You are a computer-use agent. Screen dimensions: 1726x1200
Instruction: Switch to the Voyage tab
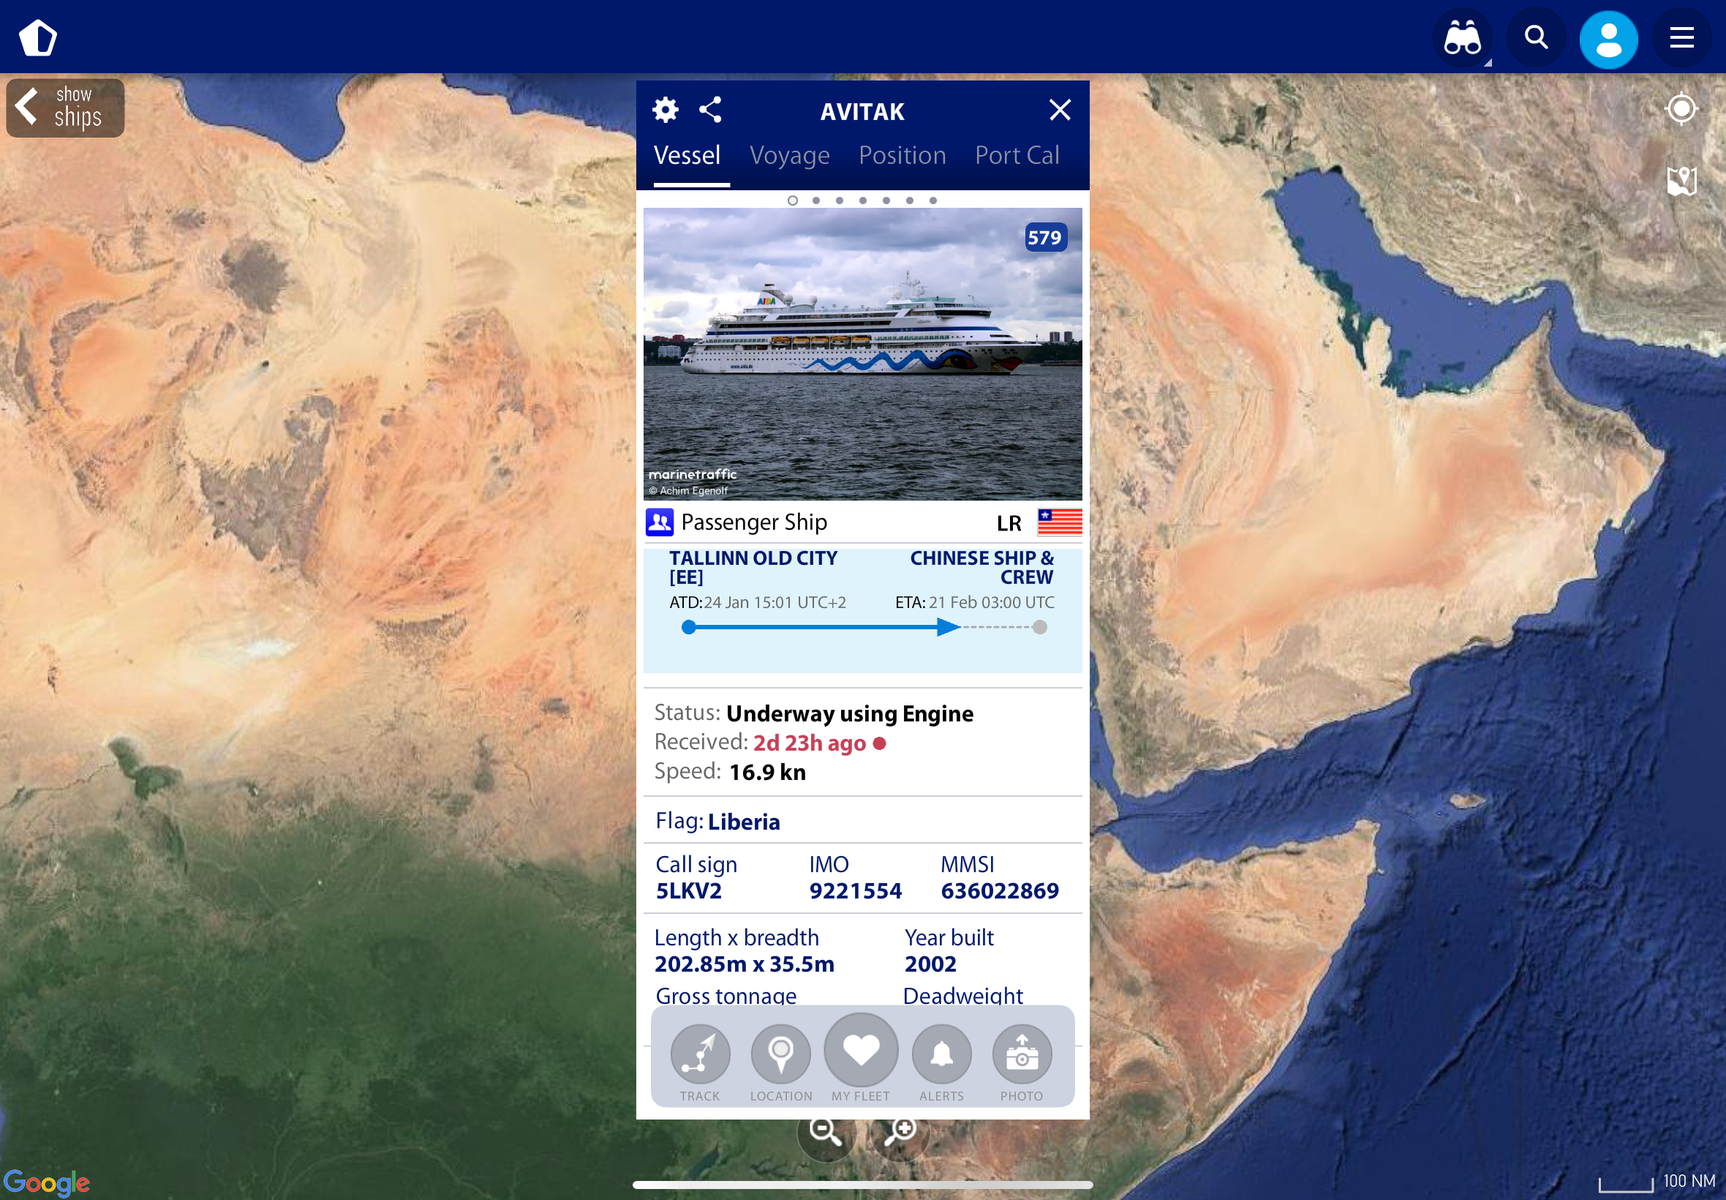pos(790,156)
